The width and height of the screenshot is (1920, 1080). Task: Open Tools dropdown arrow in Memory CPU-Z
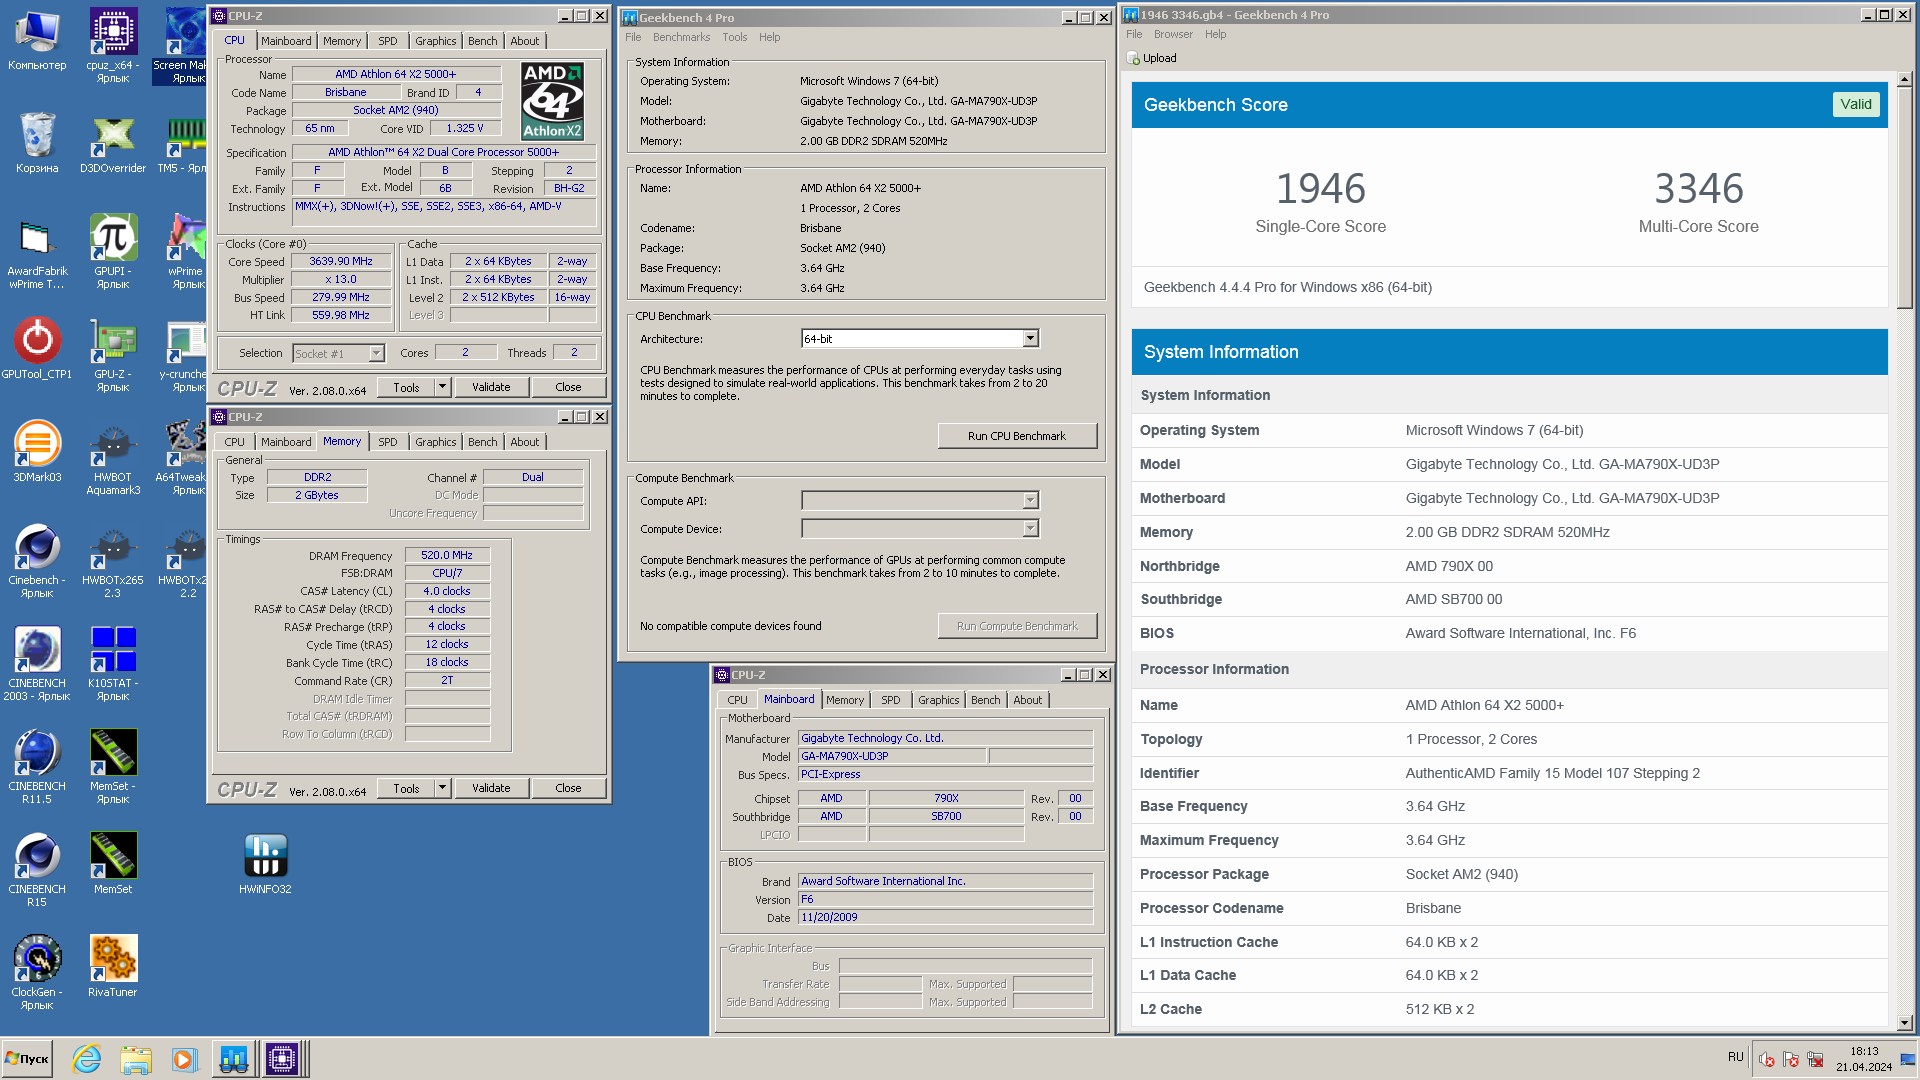pos(442,788)
